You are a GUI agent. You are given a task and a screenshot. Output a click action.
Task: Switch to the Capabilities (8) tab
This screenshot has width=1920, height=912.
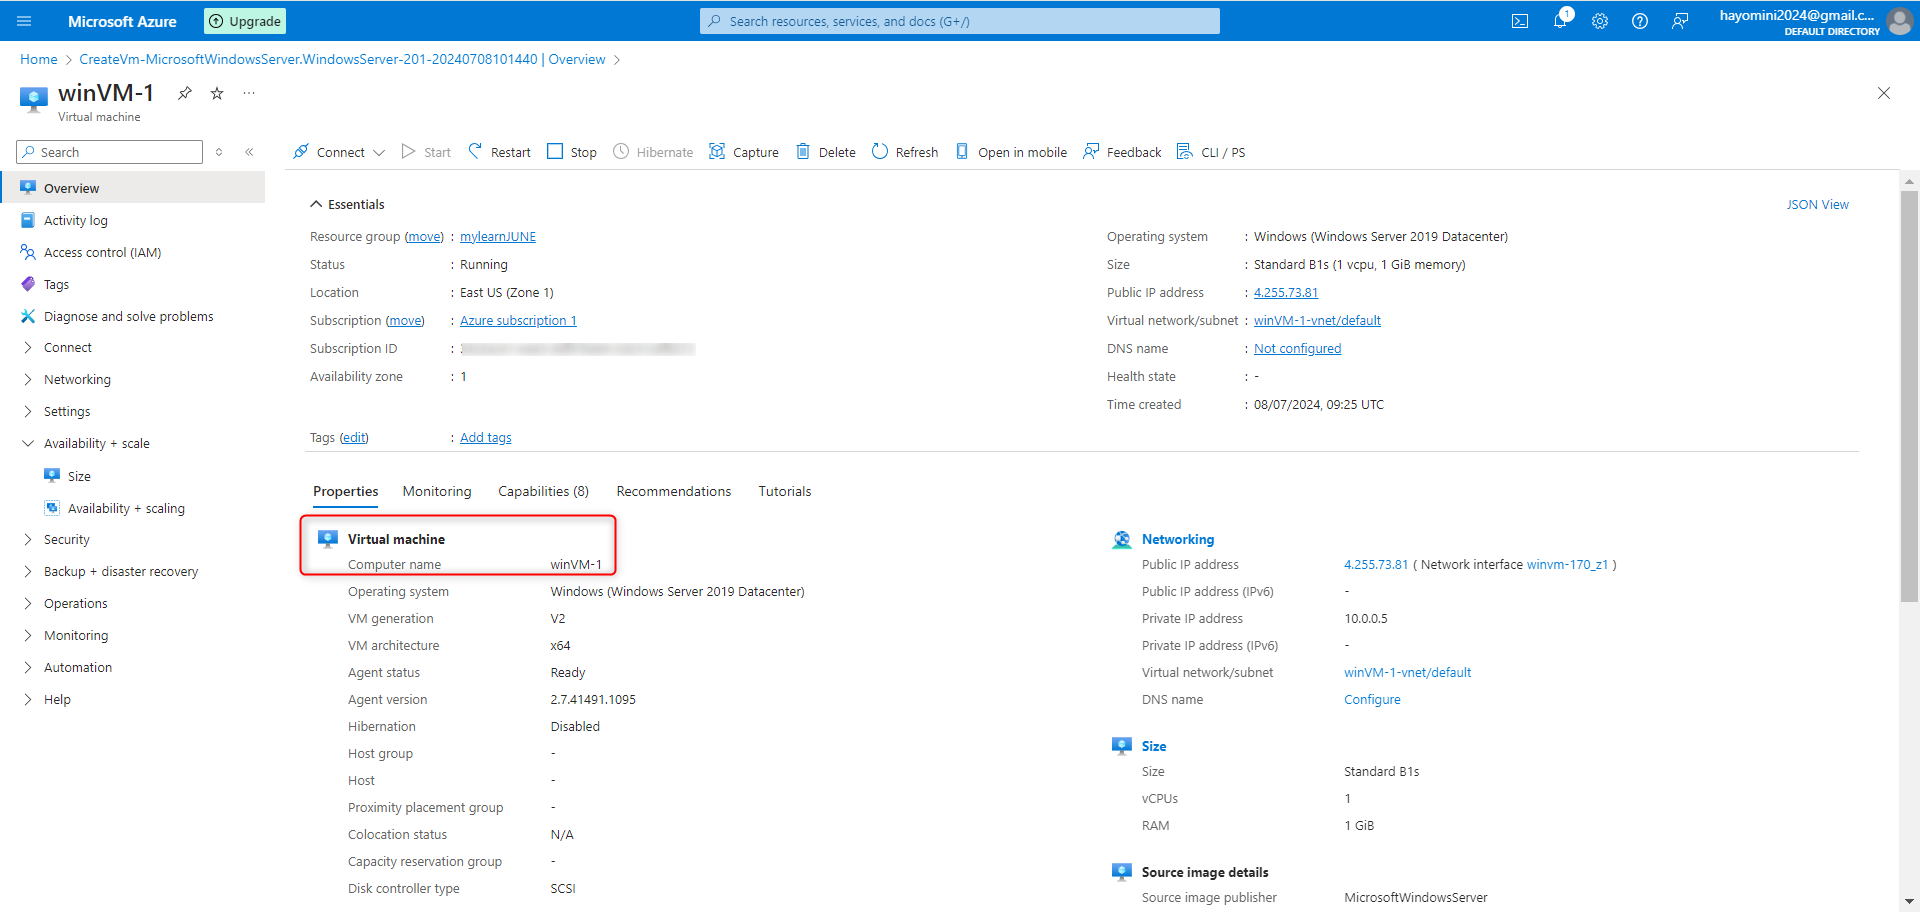click(543, 492)
